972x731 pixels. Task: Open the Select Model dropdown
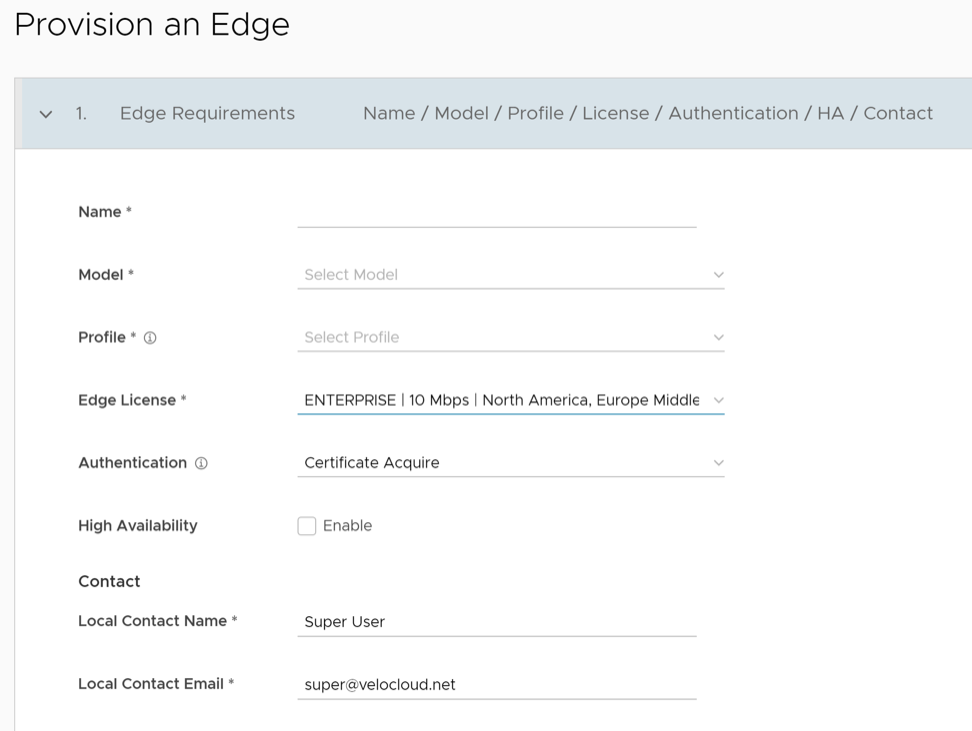500,275
